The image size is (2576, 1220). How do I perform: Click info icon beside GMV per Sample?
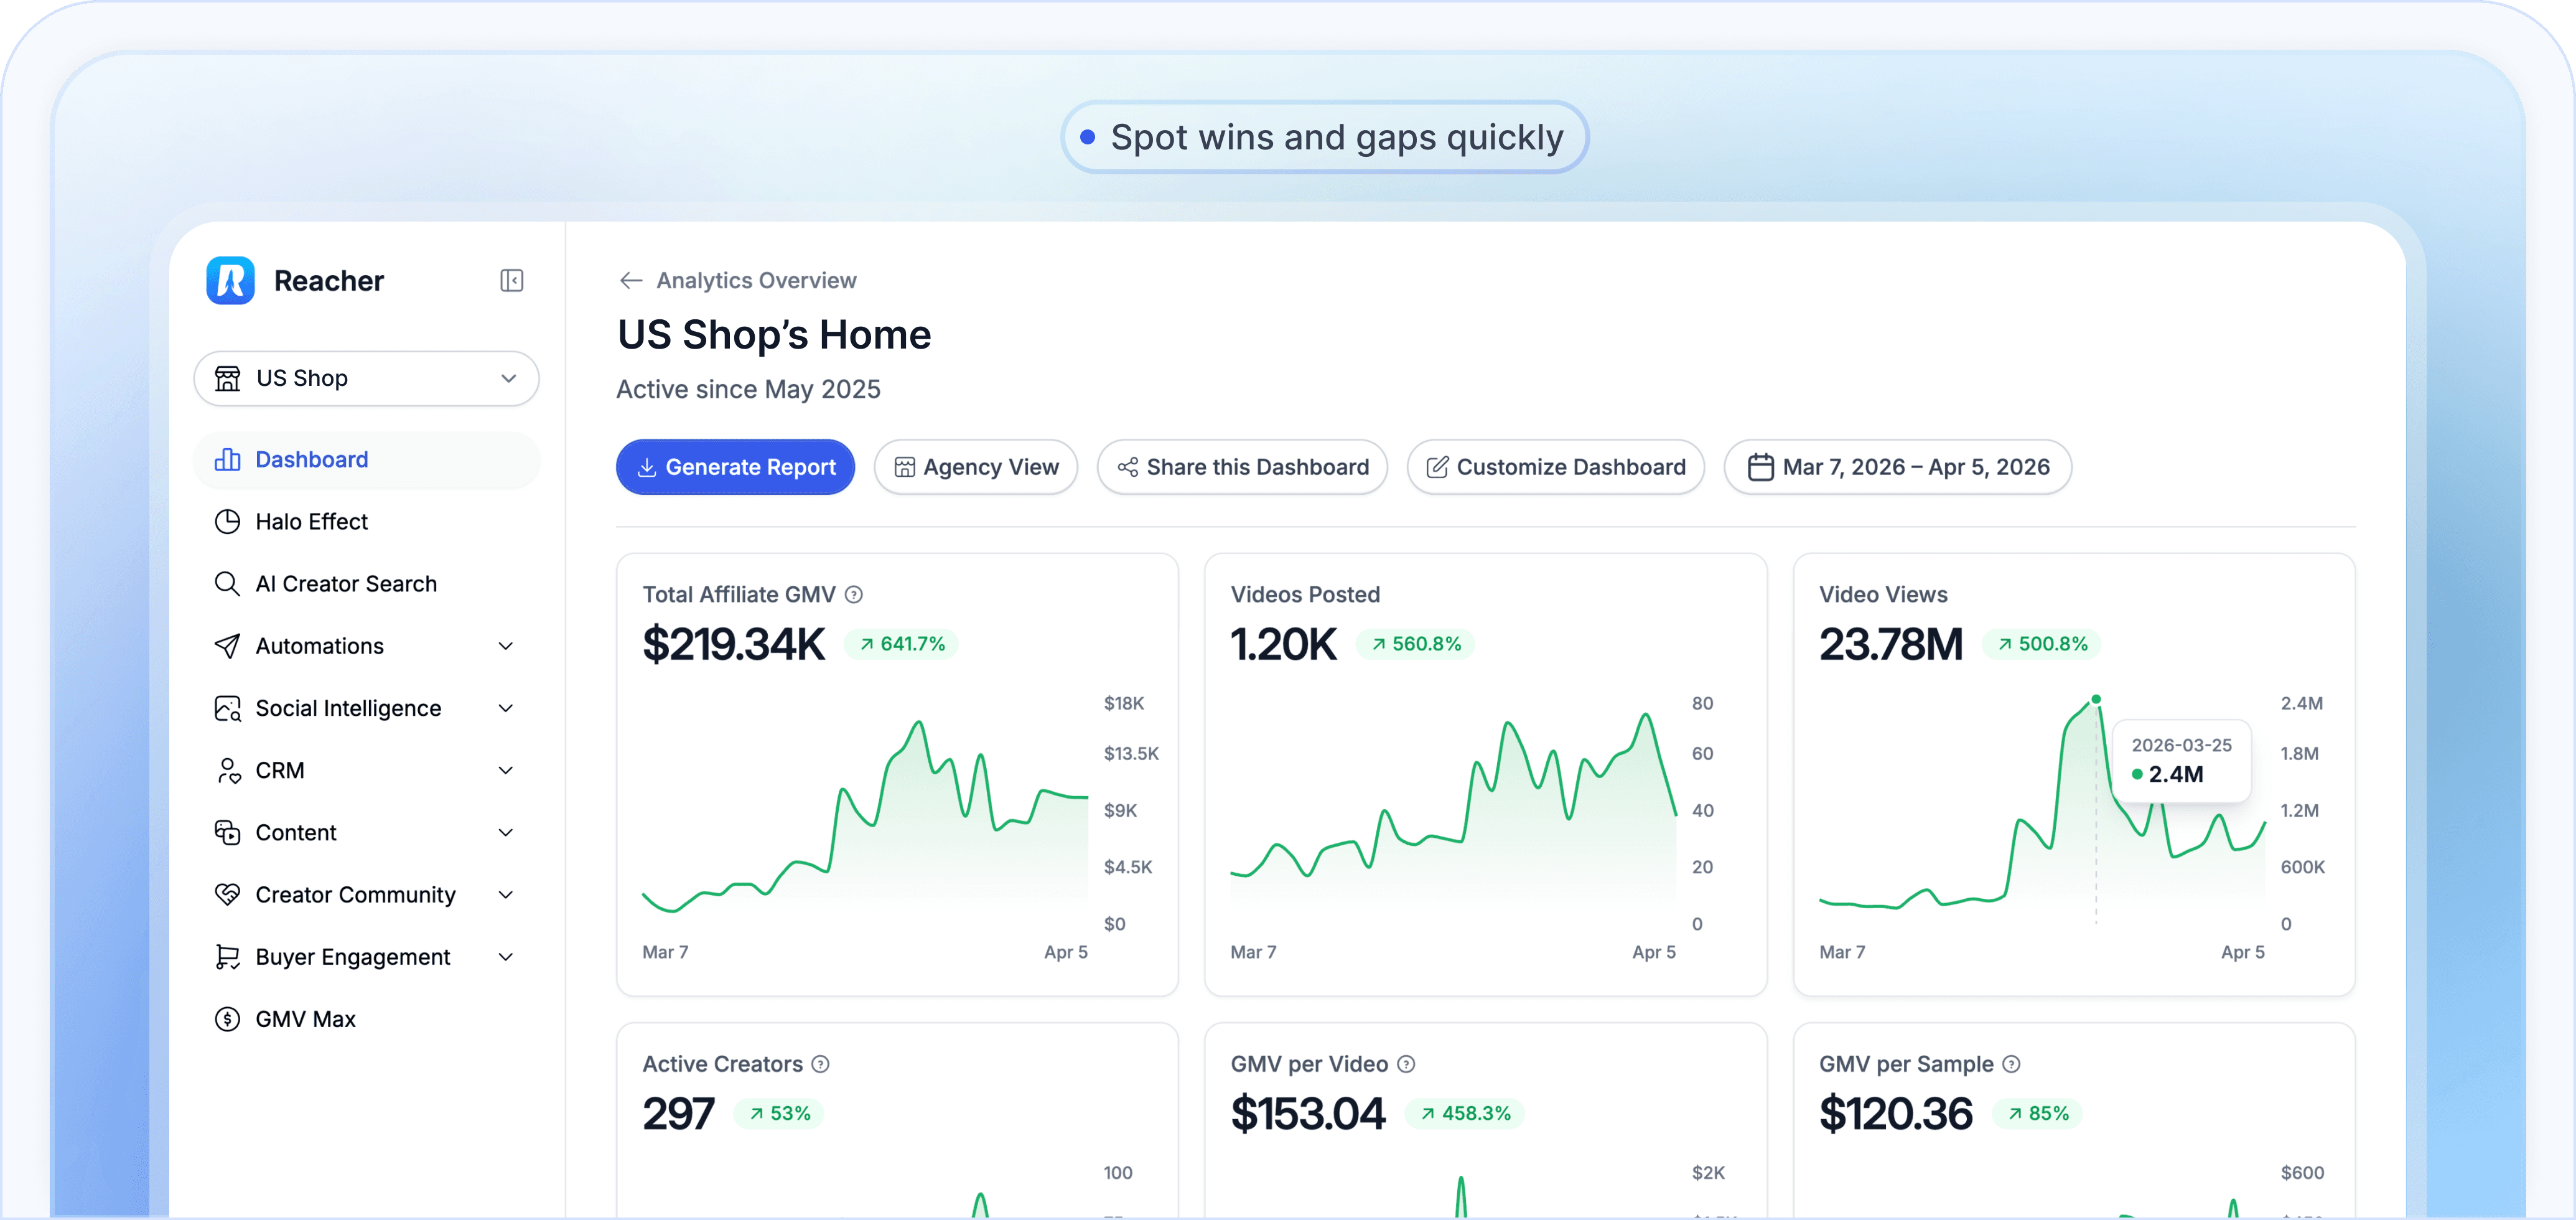(2011, 1064)
